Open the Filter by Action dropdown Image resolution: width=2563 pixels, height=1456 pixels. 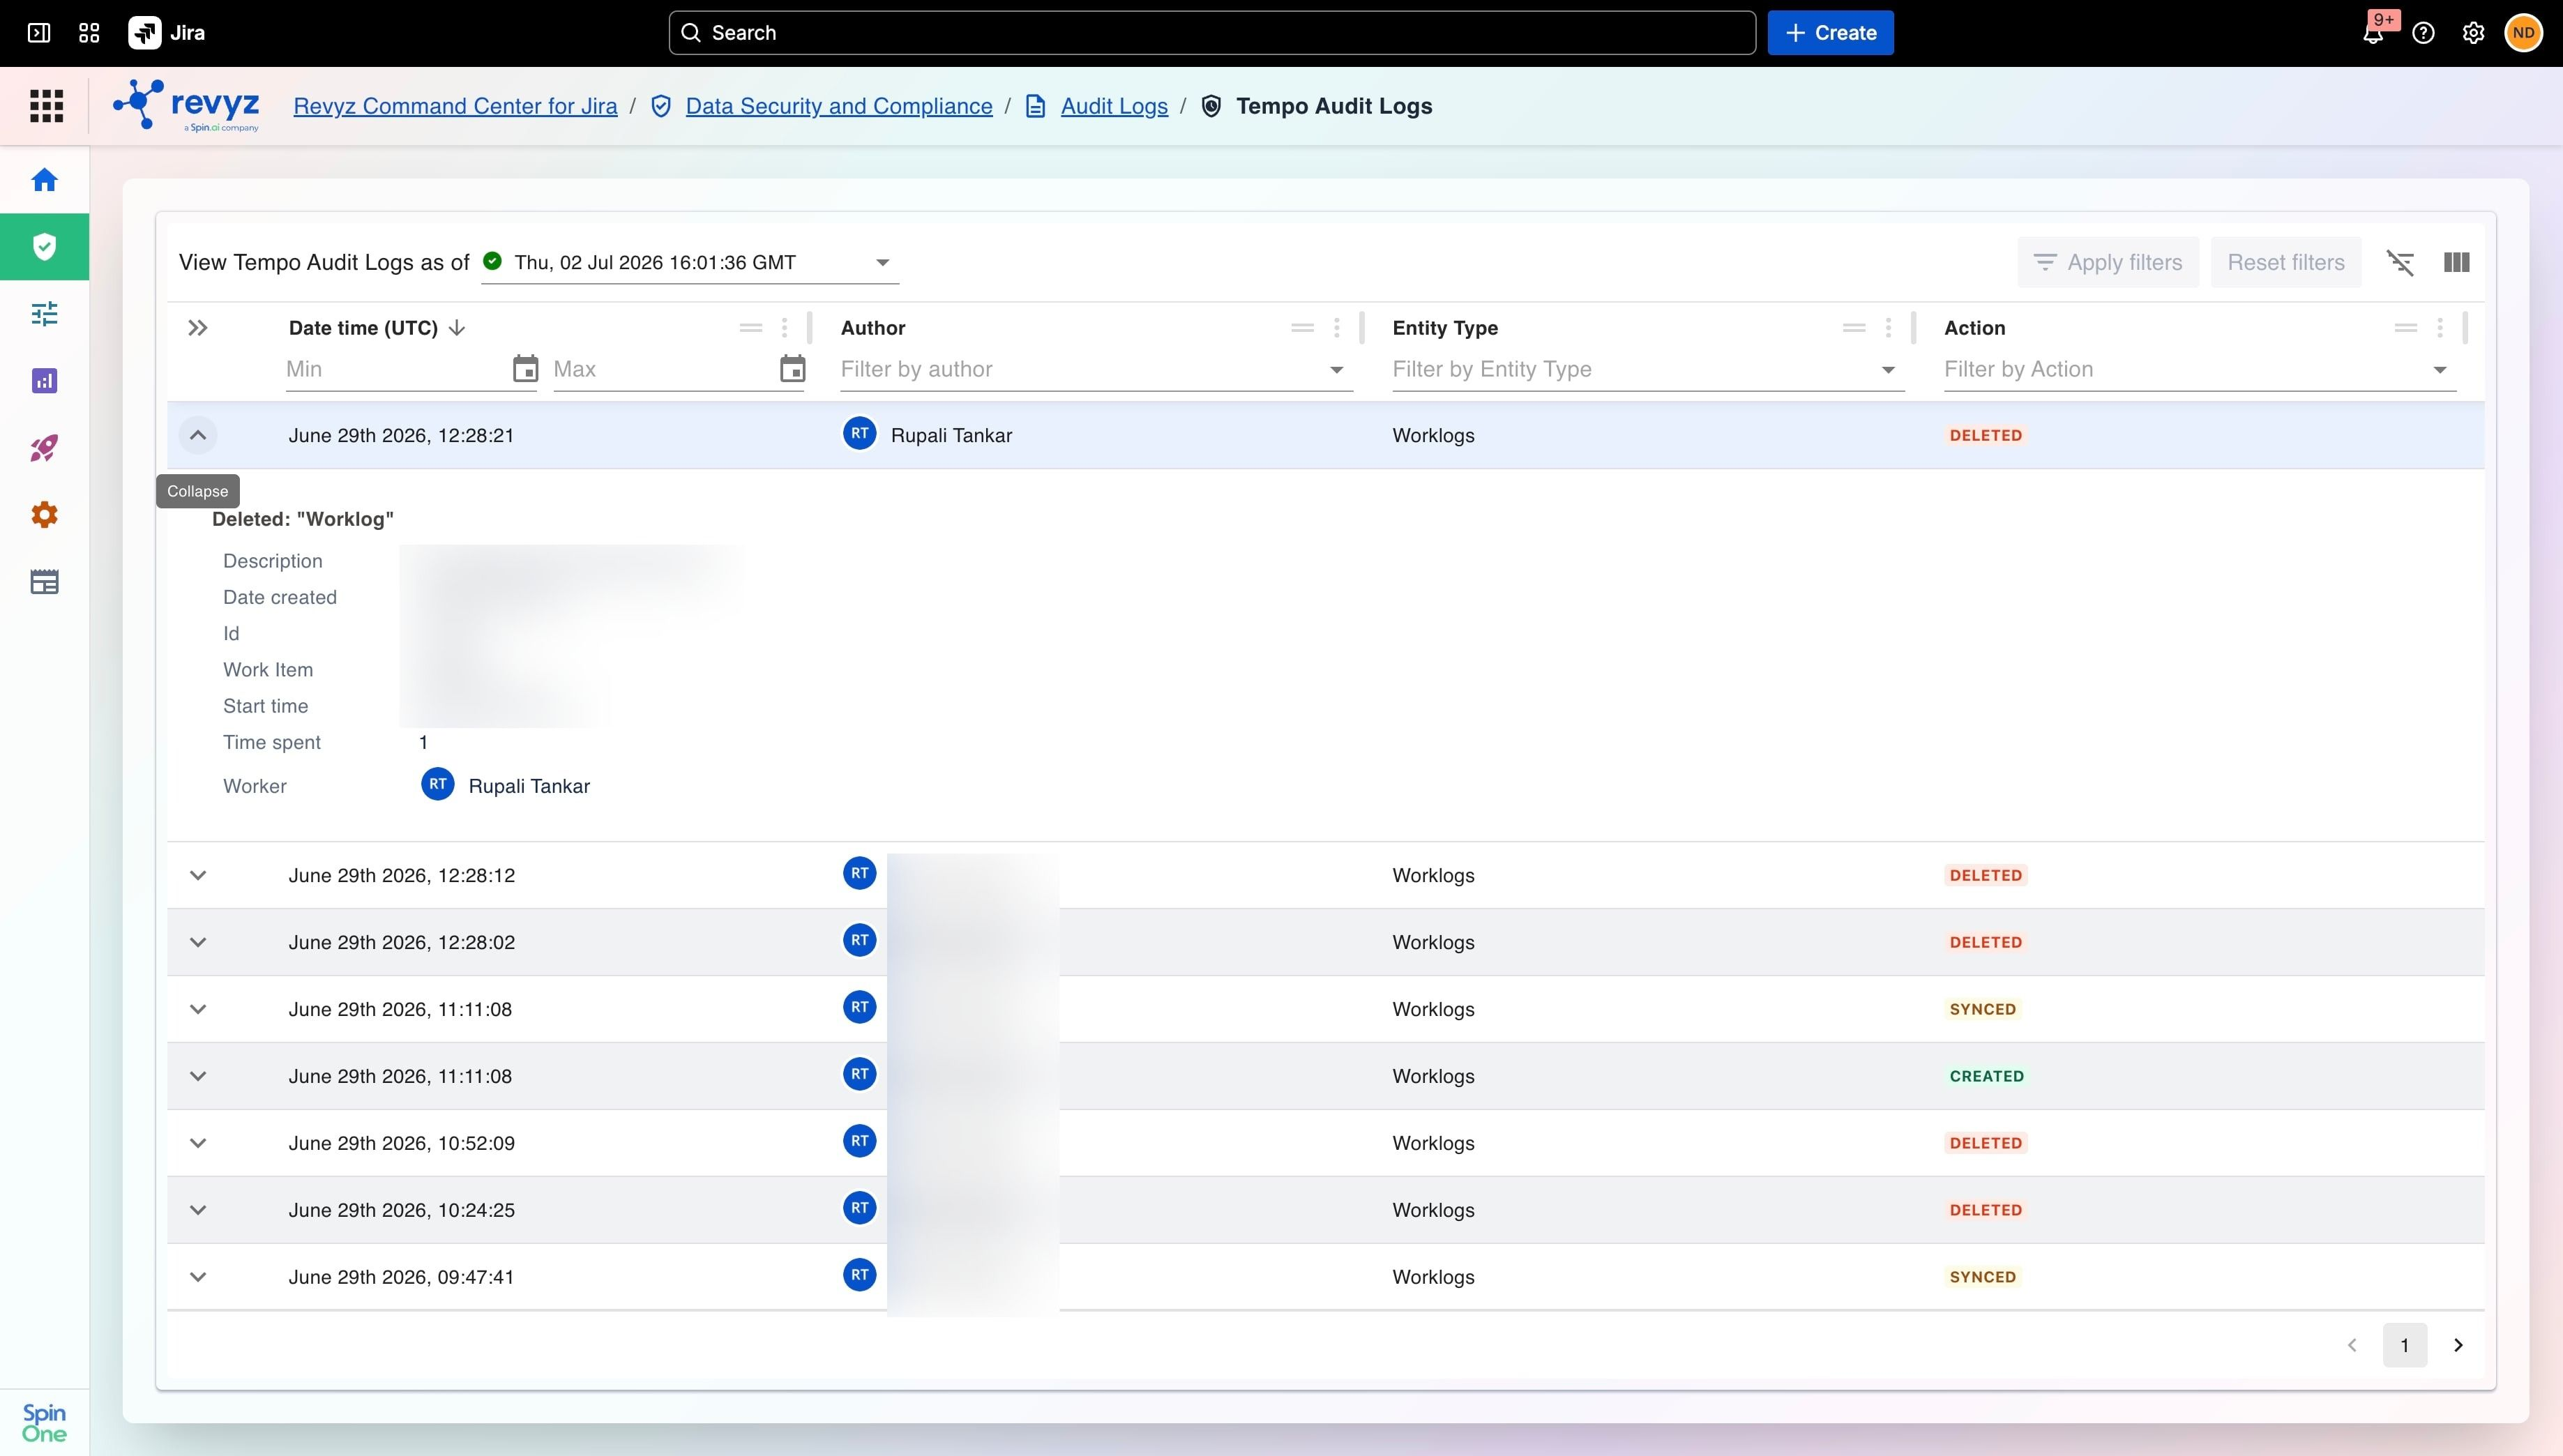point(2200,369)
